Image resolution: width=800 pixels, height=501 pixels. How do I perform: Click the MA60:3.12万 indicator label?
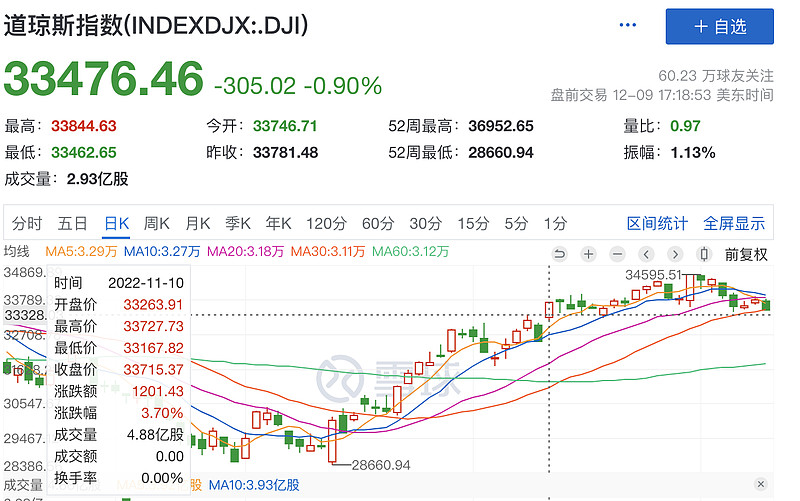tap(410, 252)
